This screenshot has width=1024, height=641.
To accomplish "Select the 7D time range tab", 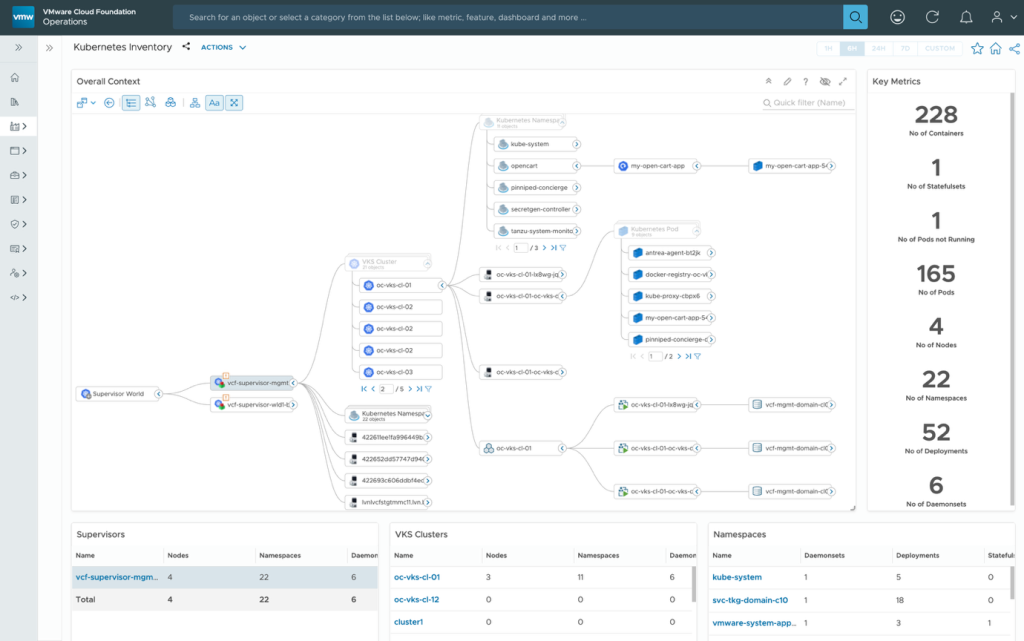I will coord(905,48).
